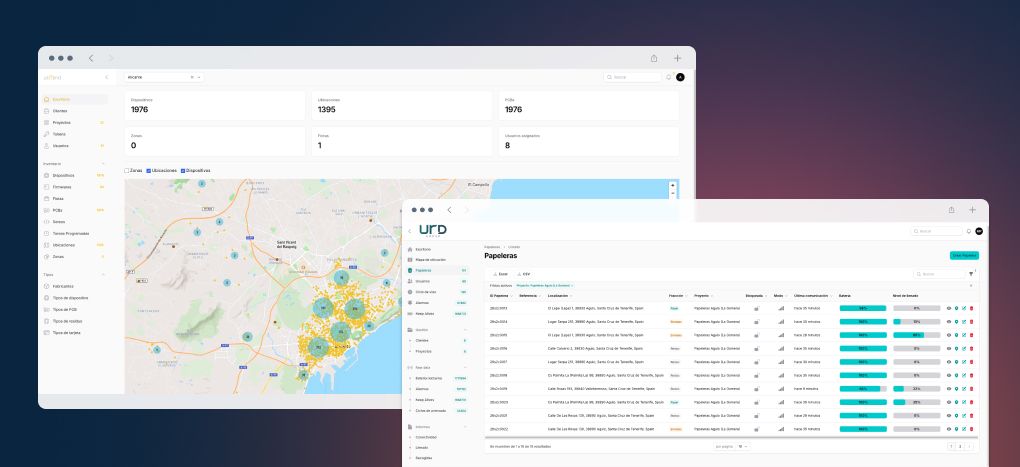This screenshot has width=1020, height=467.
Task: Click the Crear Papelera button
Action: pos(964,256)
